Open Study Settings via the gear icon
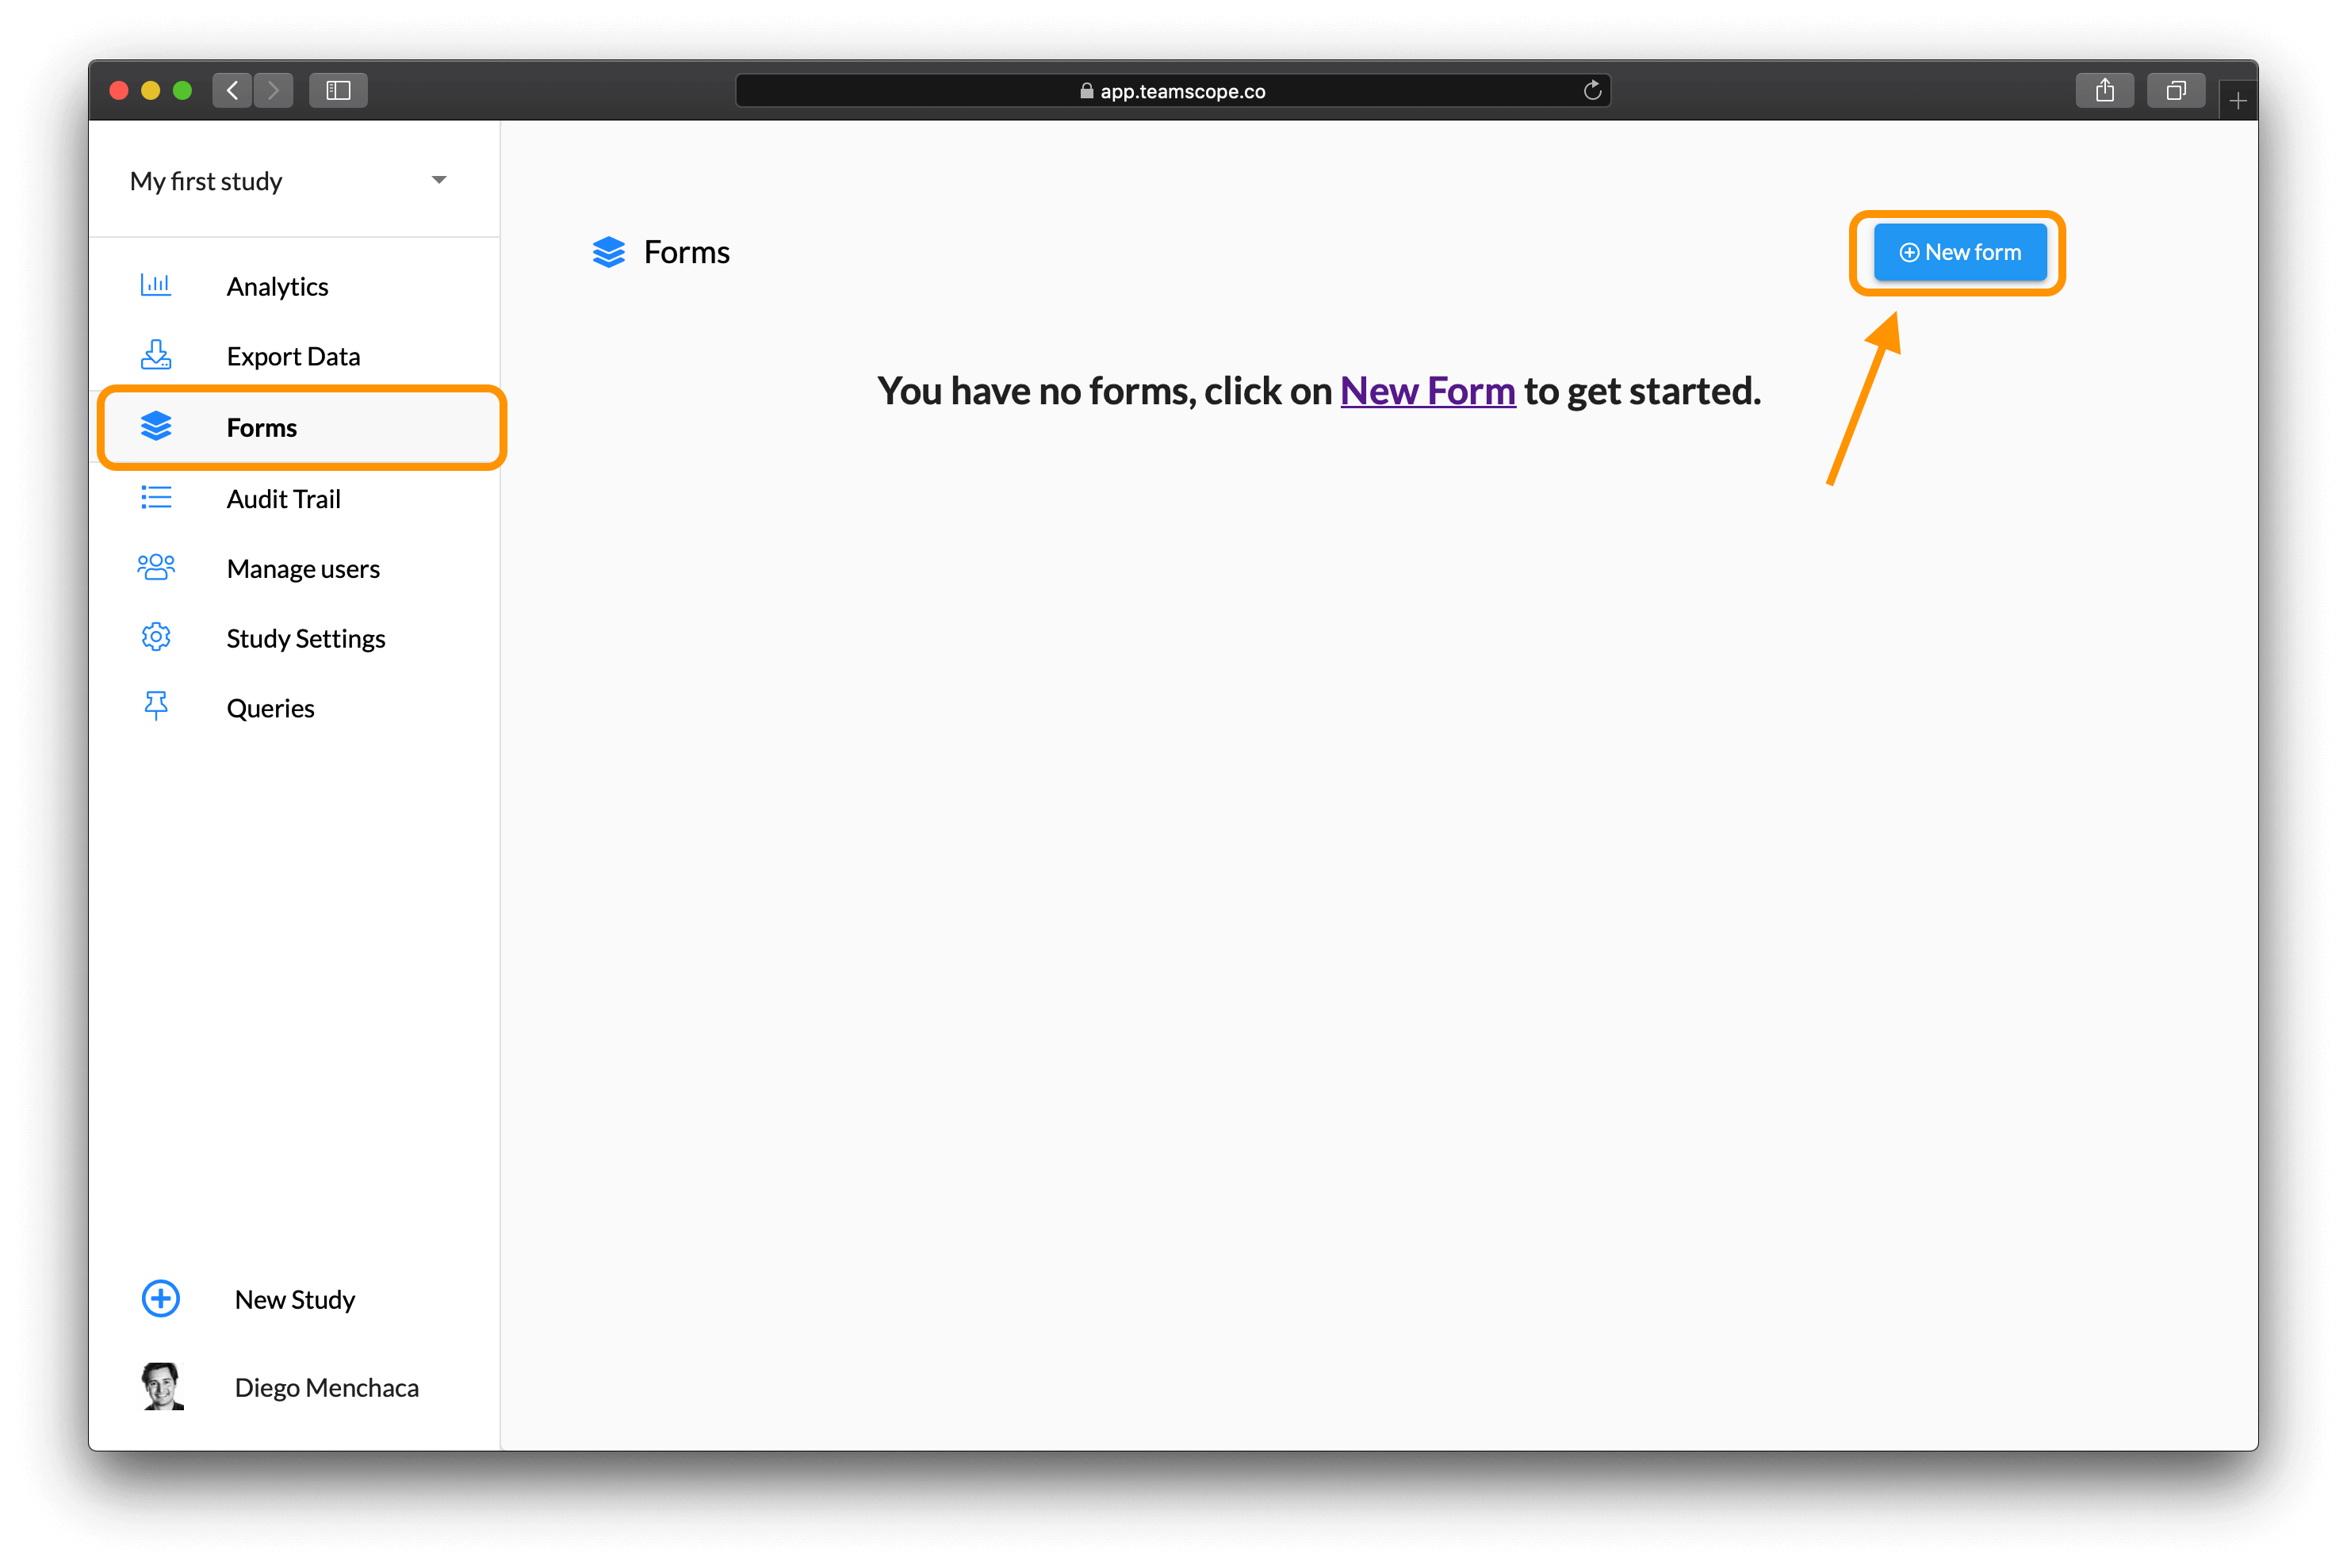The width and height of the screenshot is (2347, 1568). tap(157, 637)
